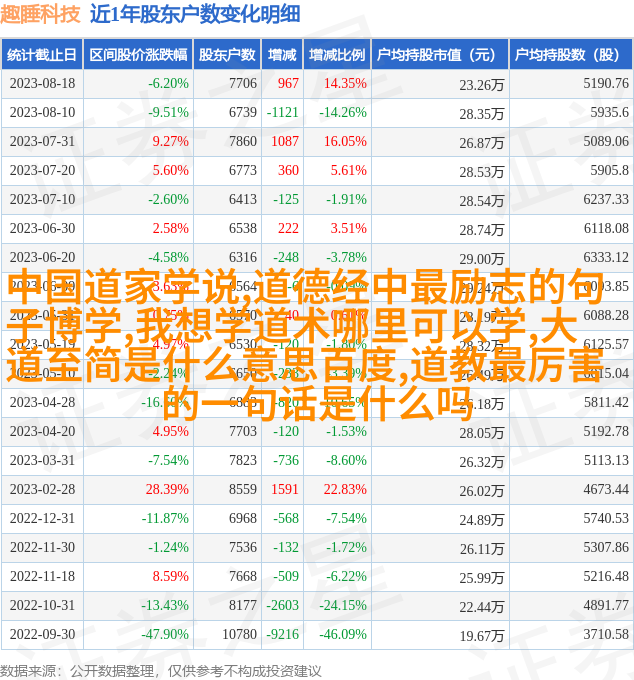Click the 数据来源 footer disclaimer text
The height and width of the screenshot is (680, 634).
pos(160,670)
